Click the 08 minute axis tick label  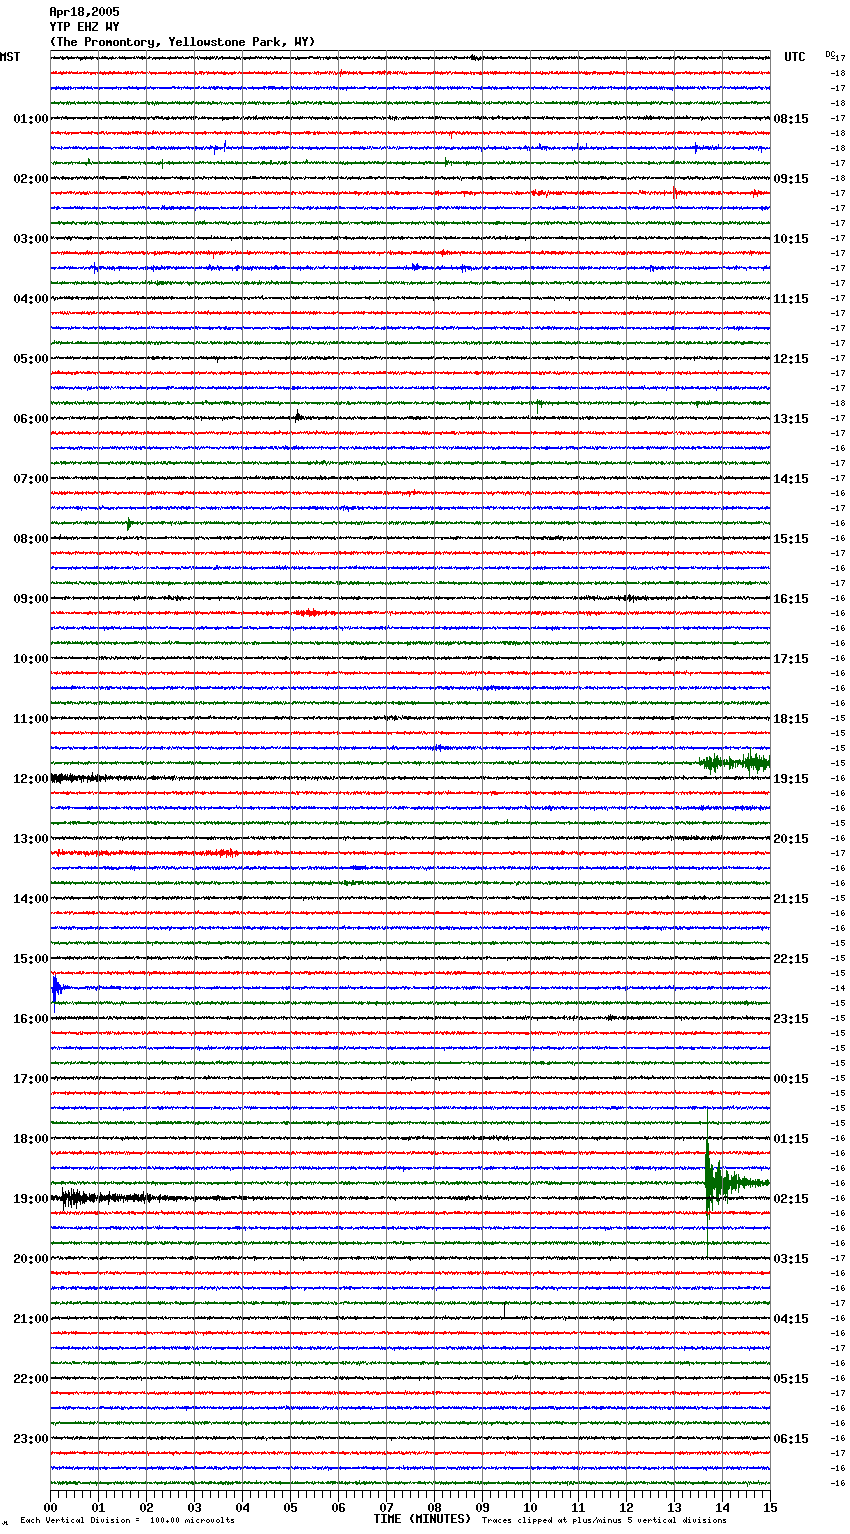click(434, 1507)
